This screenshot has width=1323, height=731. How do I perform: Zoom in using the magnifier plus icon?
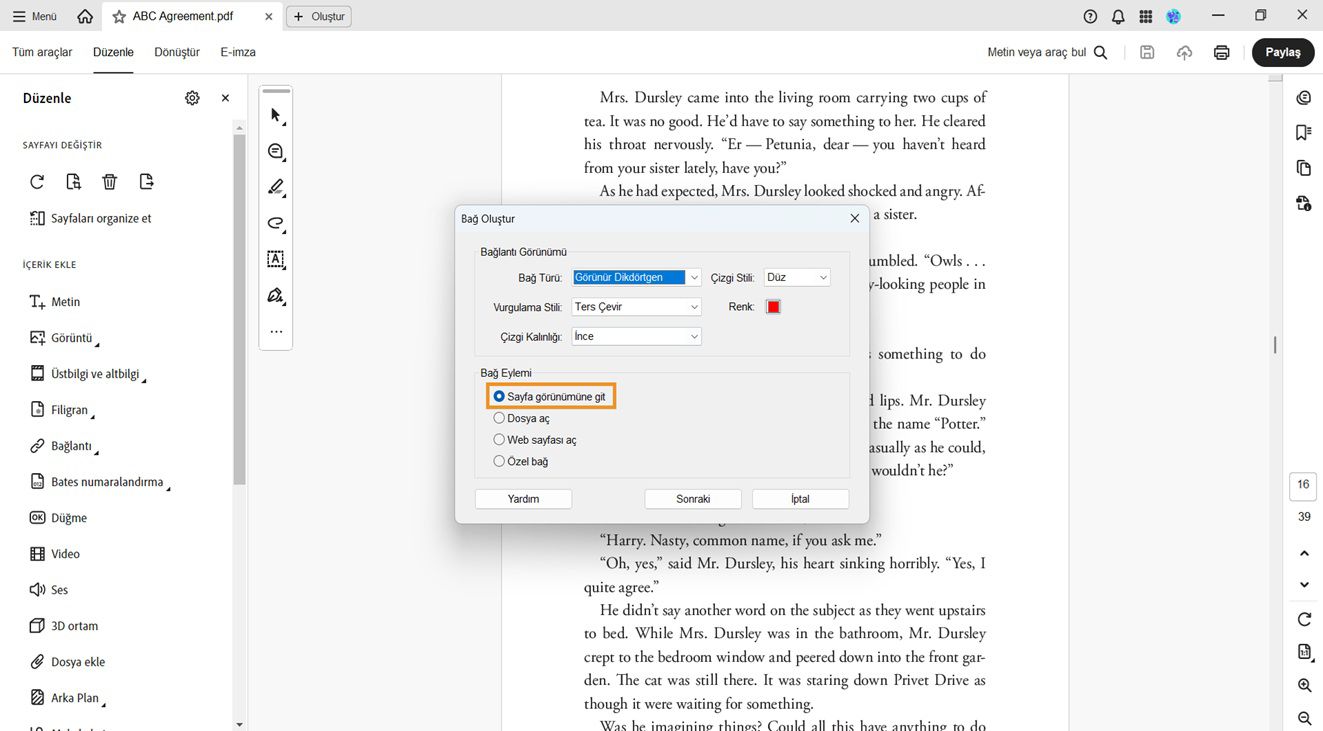pyautogui.click(x=1304, y=686)
